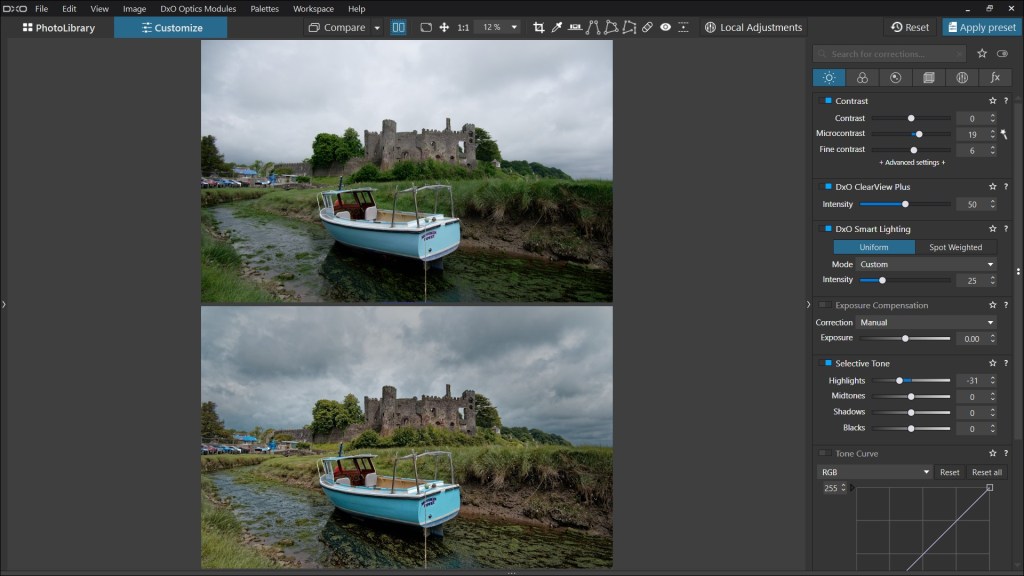The image size is (1024, 576).
Task: Open the DxO Optics Modules menu
Action: [x=198, y=8]
